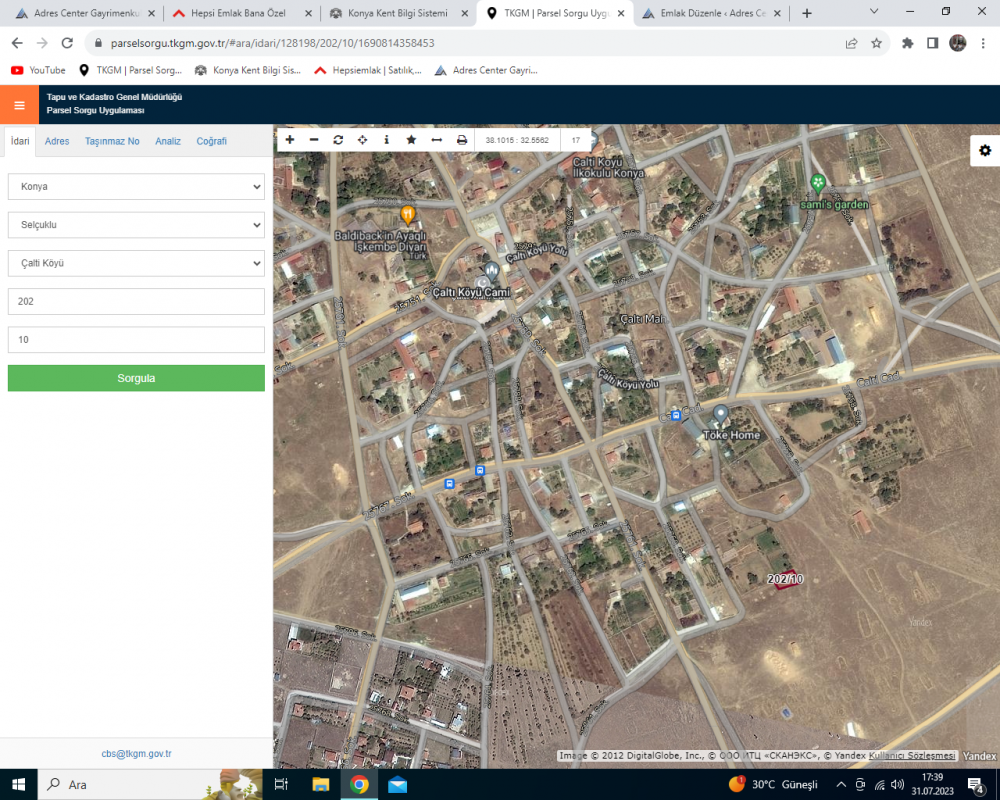Click the Baldibackin restaurant map marker
This screenshot has height=800, width=1000.
pos(408,214)
